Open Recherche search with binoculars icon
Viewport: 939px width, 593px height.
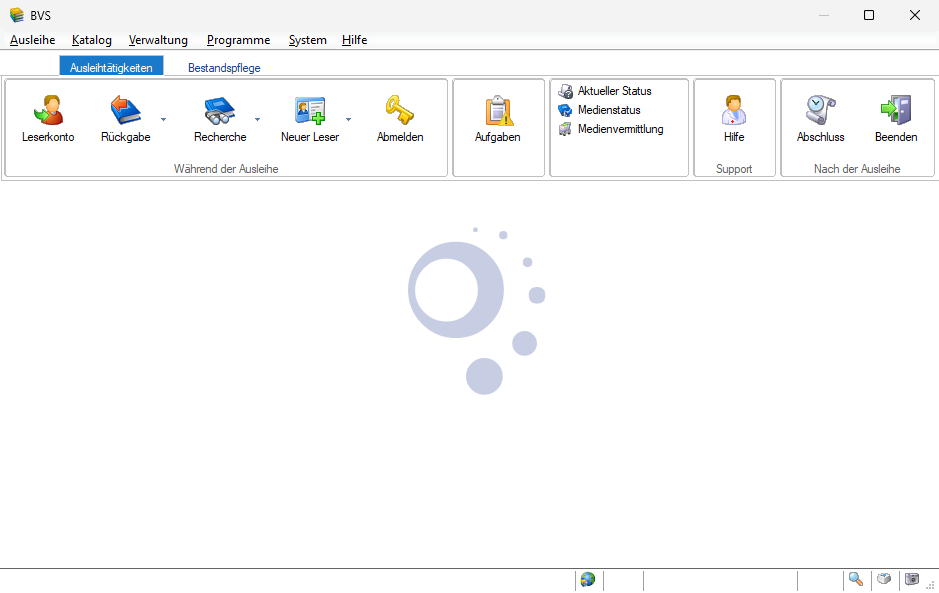pos(219,110)
